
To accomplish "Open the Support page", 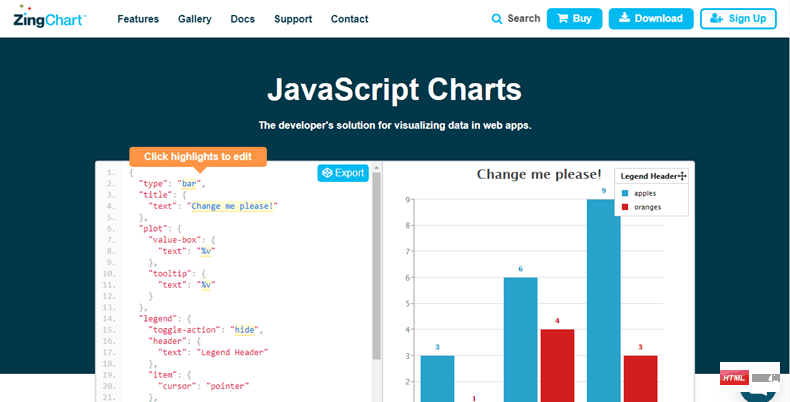I will click(x=293, y=19).
